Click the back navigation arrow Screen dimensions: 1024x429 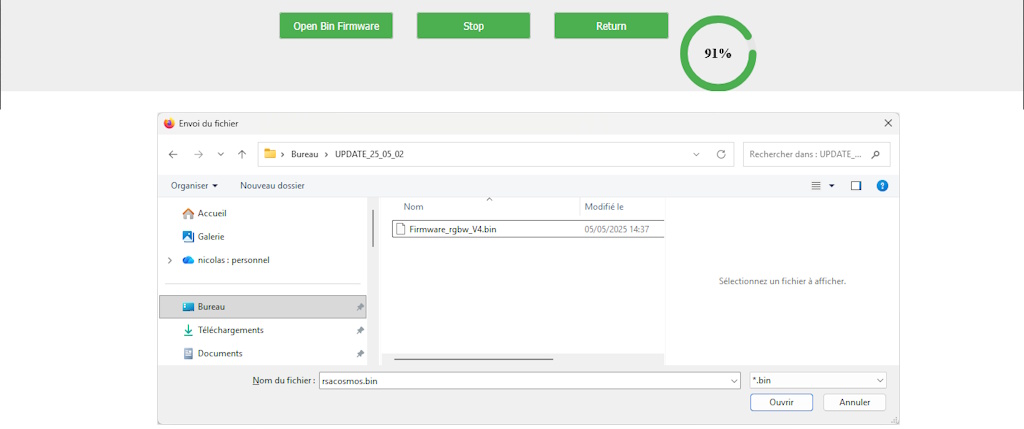tap(173, 155)
